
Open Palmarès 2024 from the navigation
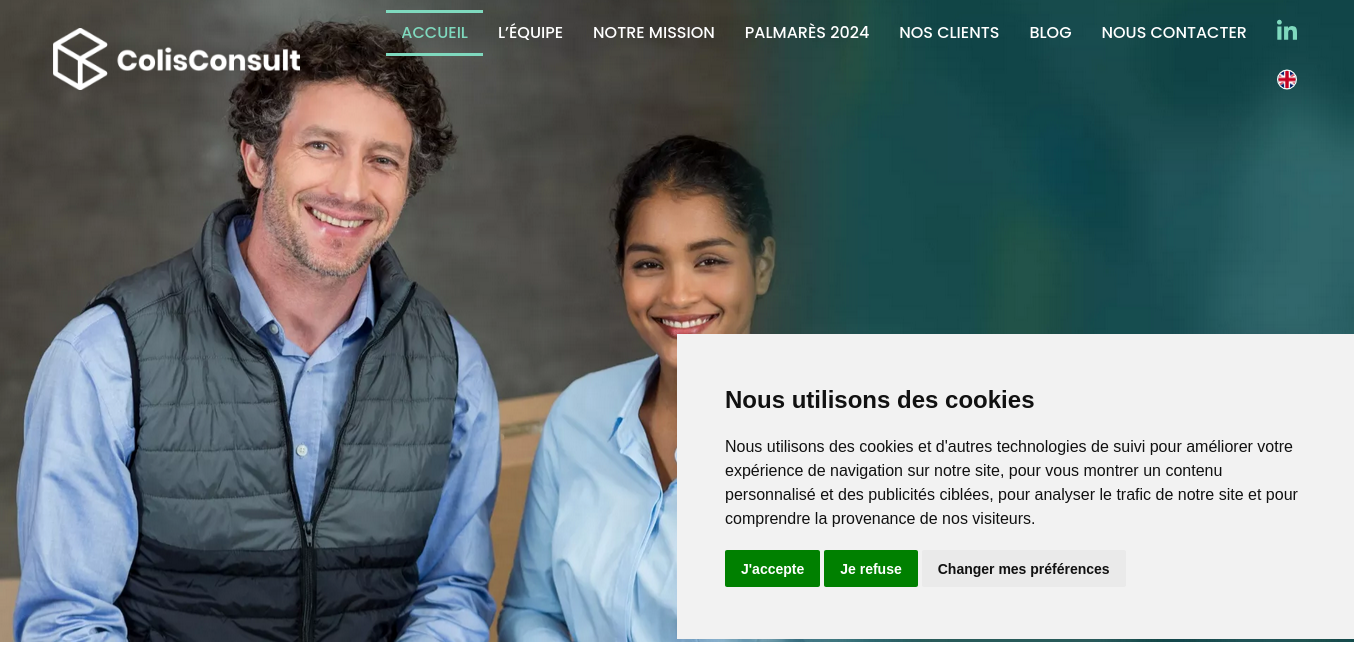click(807, 32)
